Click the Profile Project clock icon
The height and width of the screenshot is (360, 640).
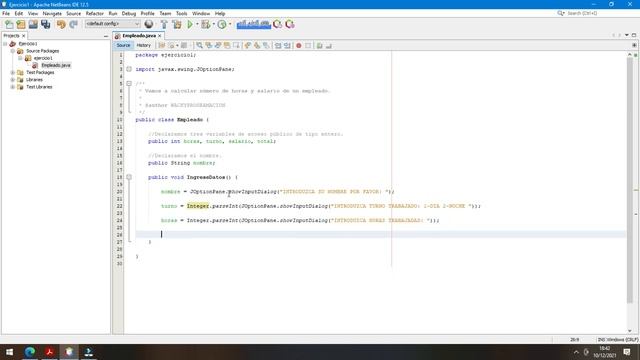tap(222, 24)
